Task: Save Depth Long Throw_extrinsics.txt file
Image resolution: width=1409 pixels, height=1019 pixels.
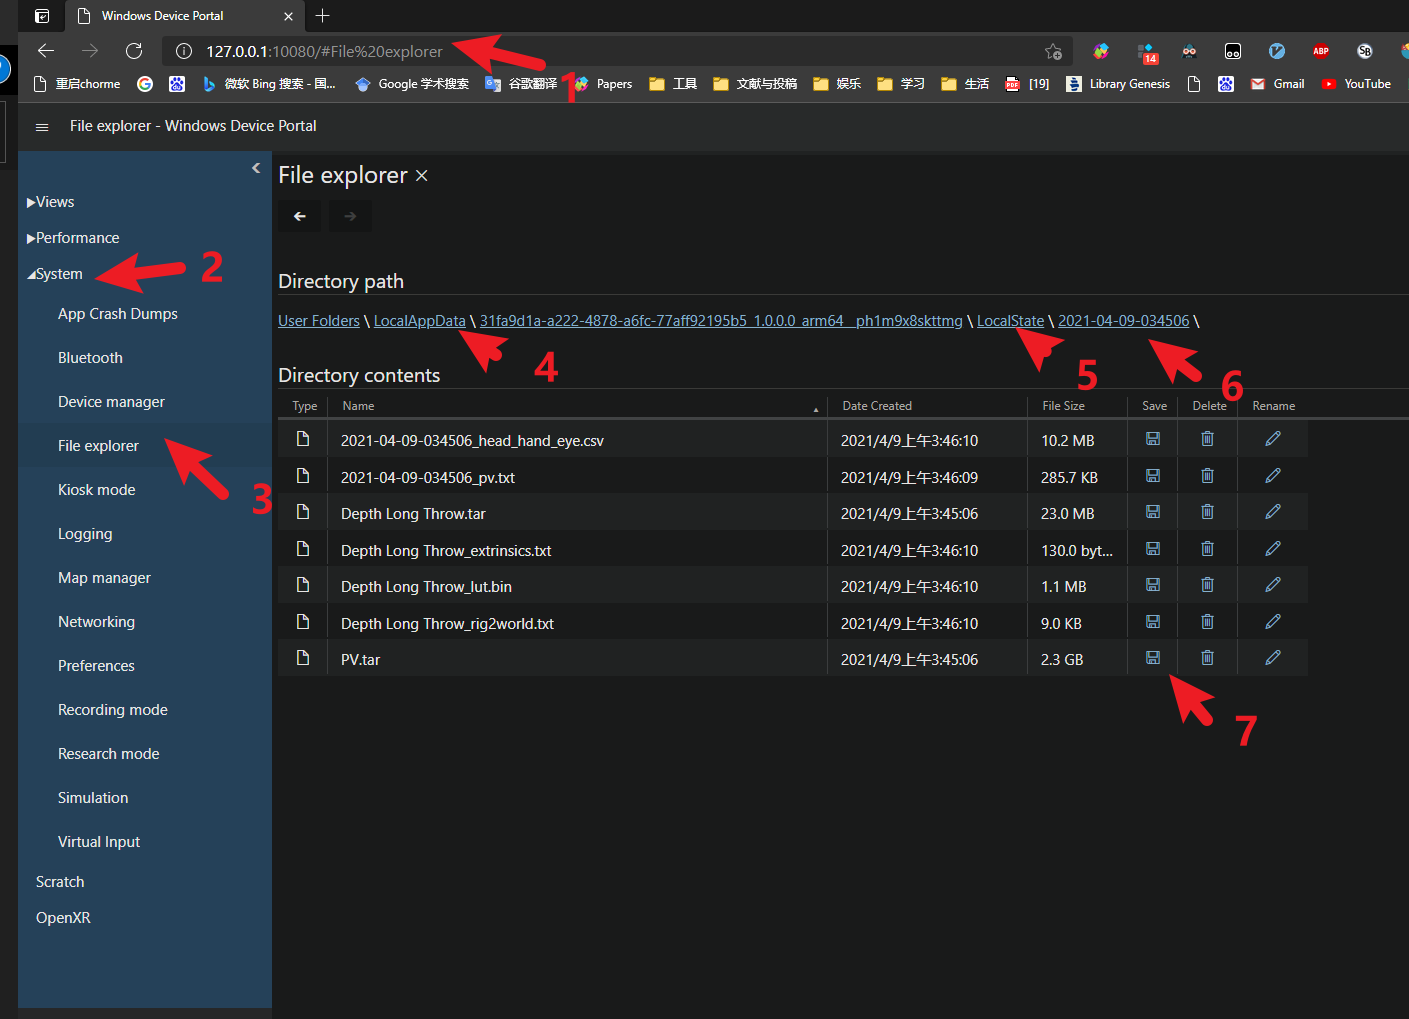Action: tap(1152, 549)
